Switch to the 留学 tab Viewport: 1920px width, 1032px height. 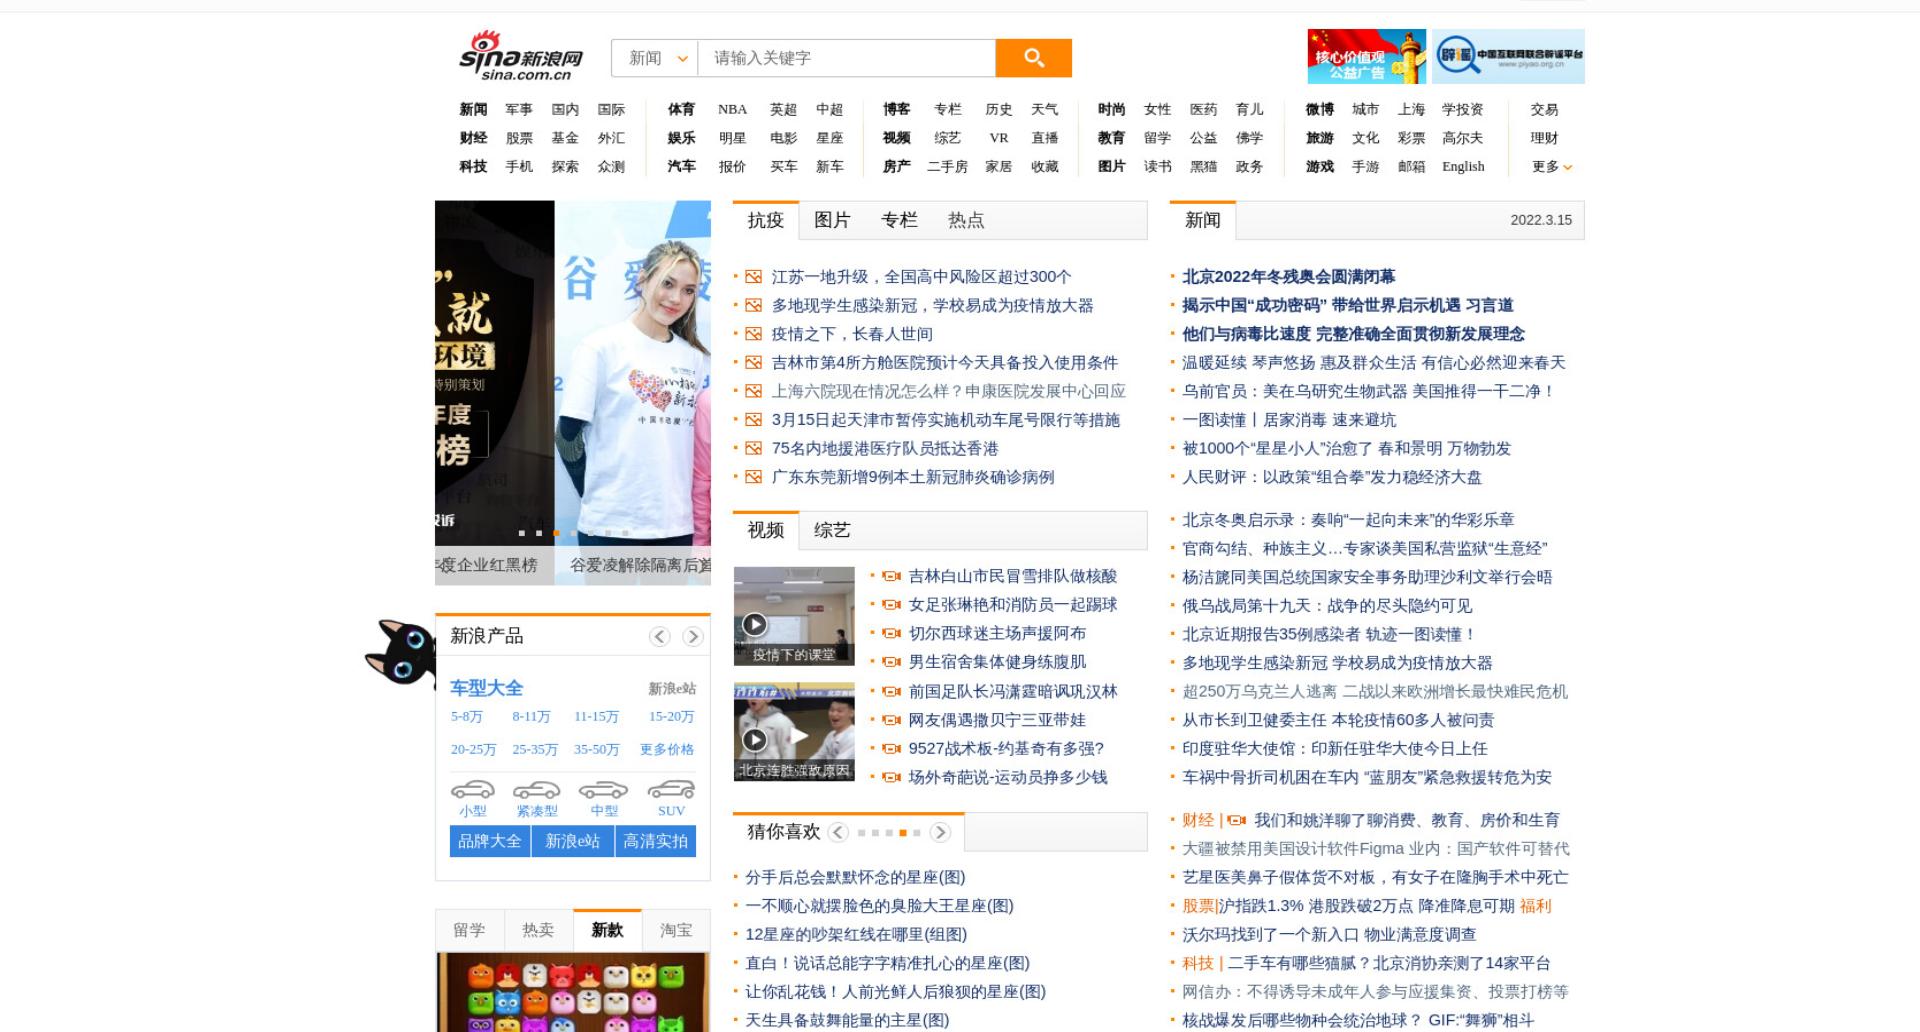(469, 931)
